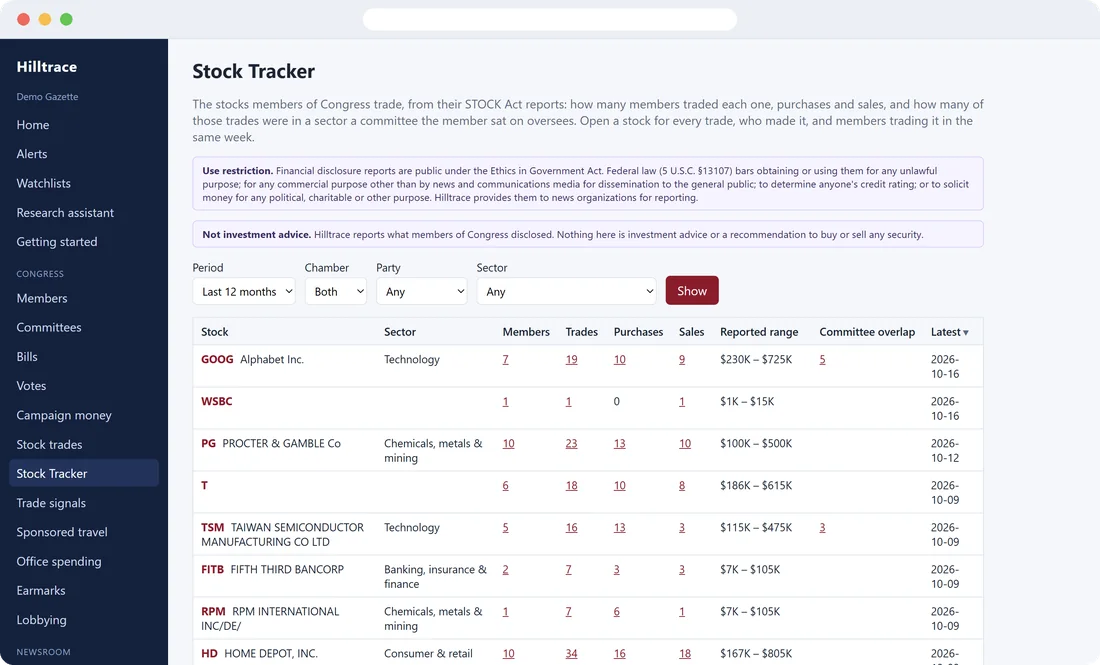Open the WSBC stock link

tap(217, 401)
